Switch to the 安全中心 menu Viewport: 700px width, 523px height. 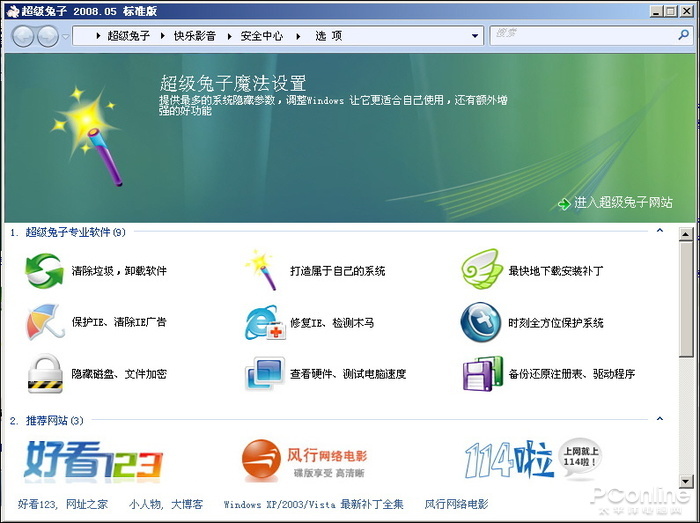click(261, 36)
